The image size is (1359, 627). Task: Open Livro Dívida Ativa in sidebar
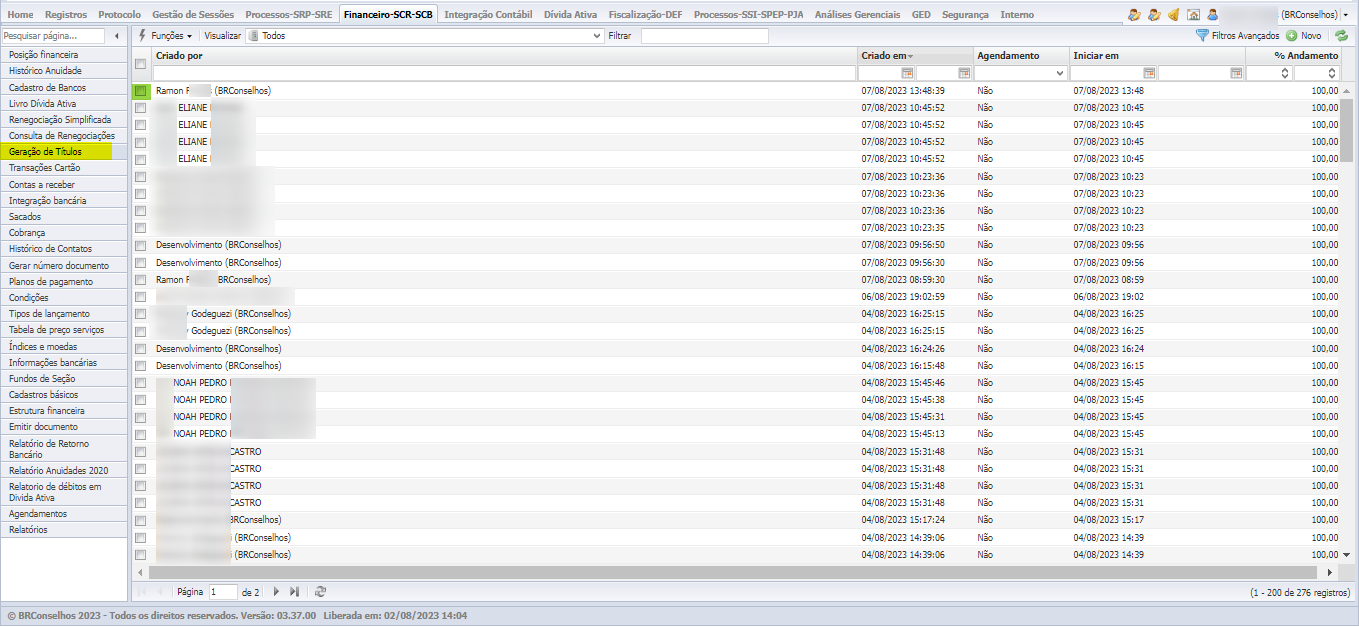coord(64,103)
